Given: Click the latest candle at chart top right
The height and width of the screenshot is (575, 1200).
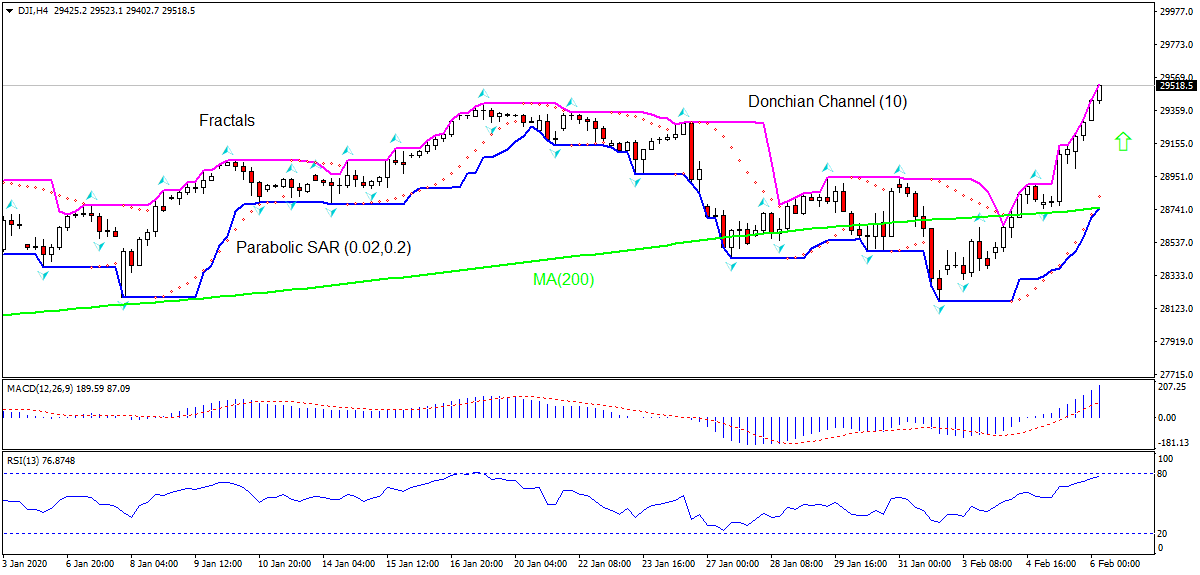Looking at the screenshot, I should [x=1100, y=93].
